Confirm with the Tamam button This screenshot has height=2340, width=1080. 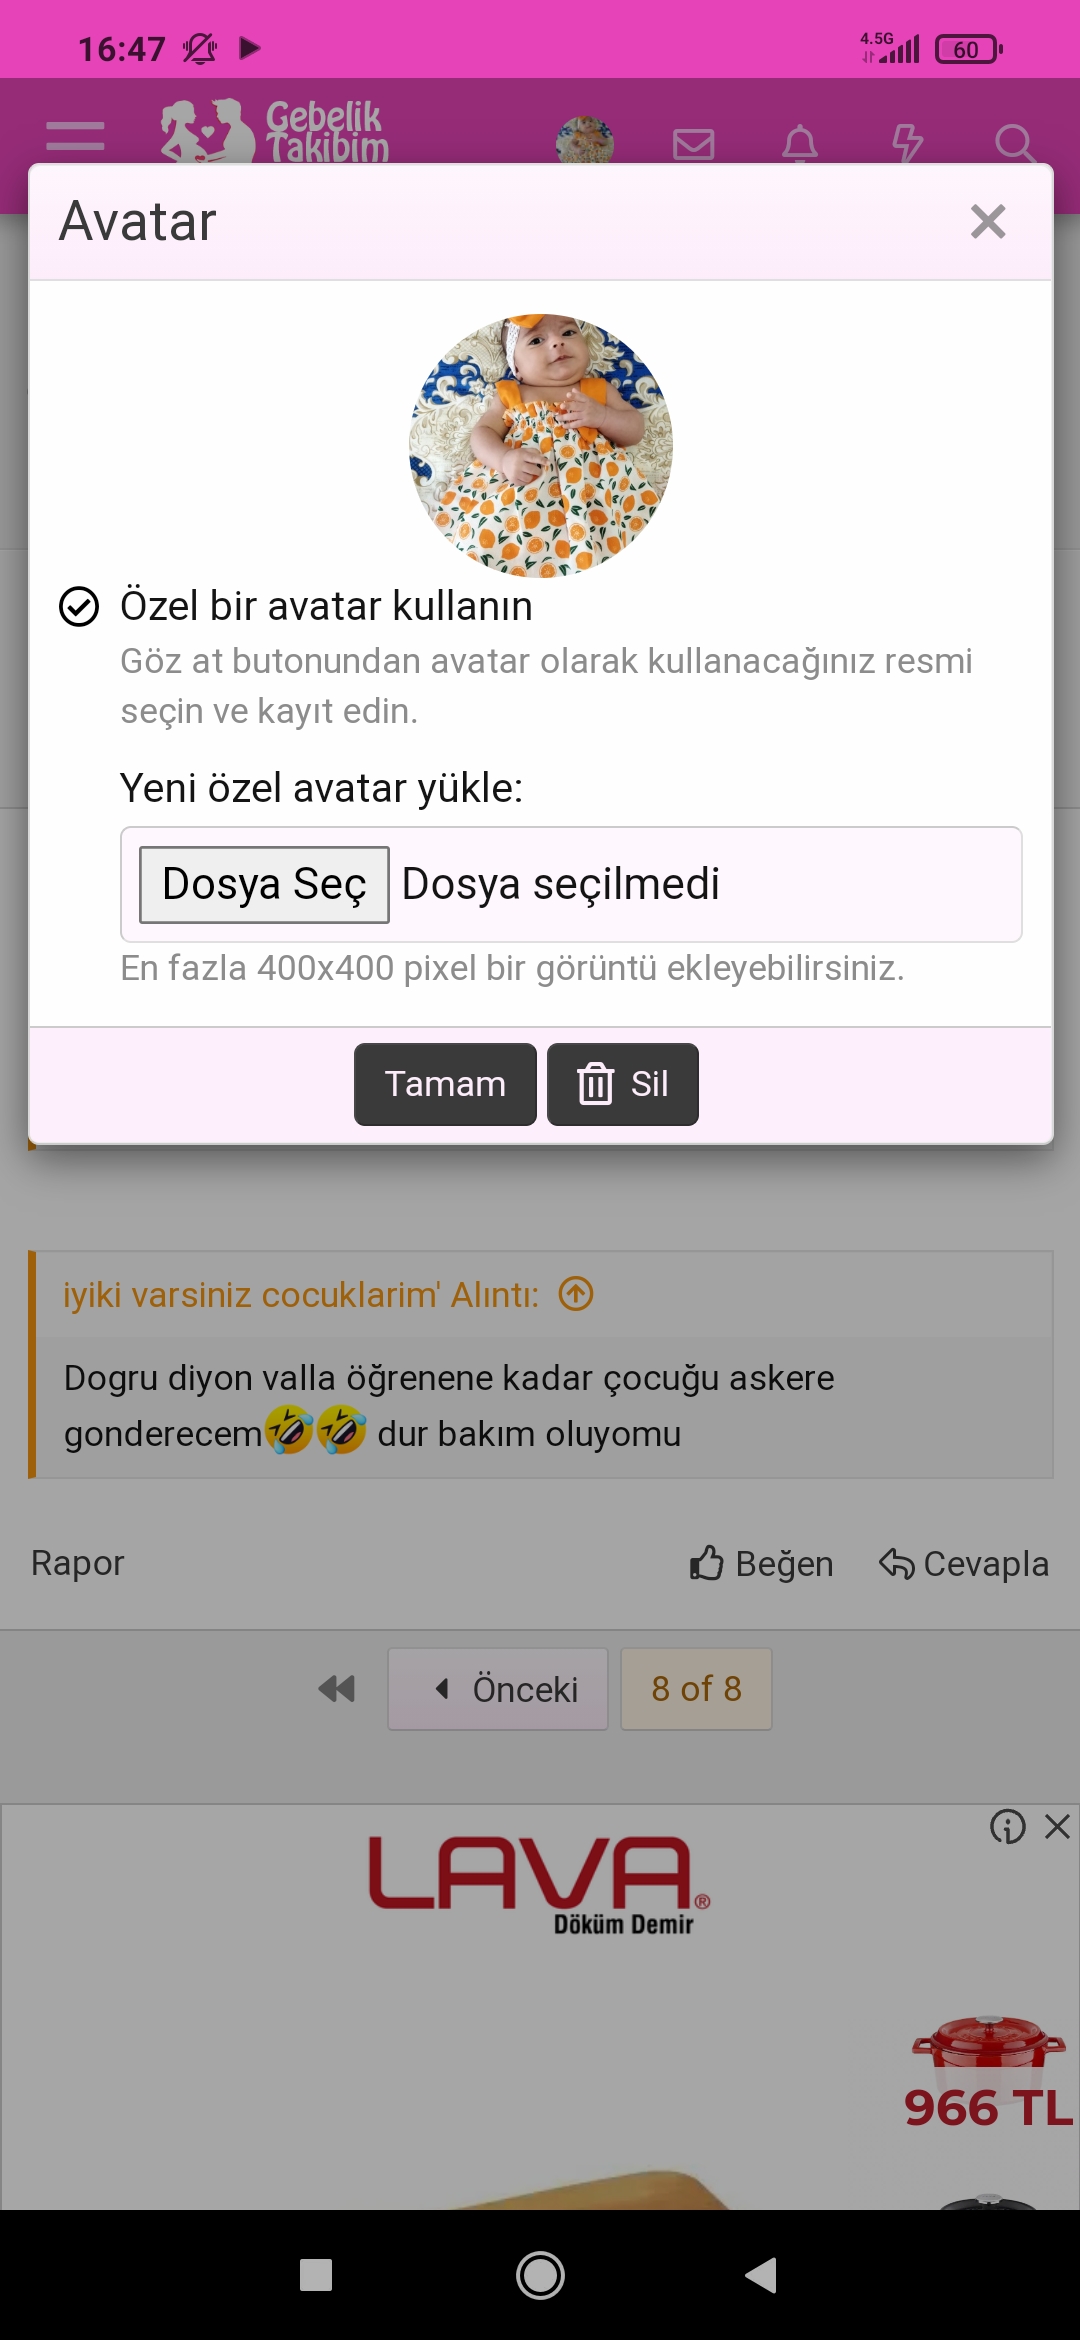tap(445, 1084)
